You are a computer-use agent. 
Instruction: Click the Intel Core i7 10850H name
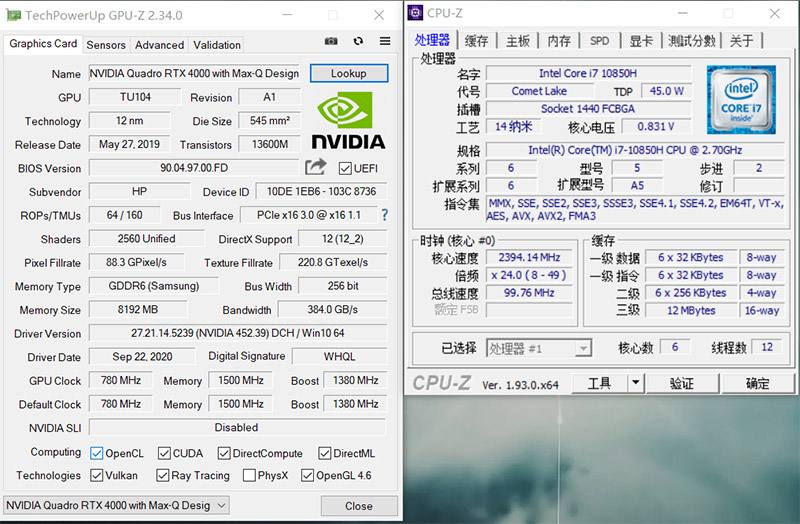(x=588, y=73)
